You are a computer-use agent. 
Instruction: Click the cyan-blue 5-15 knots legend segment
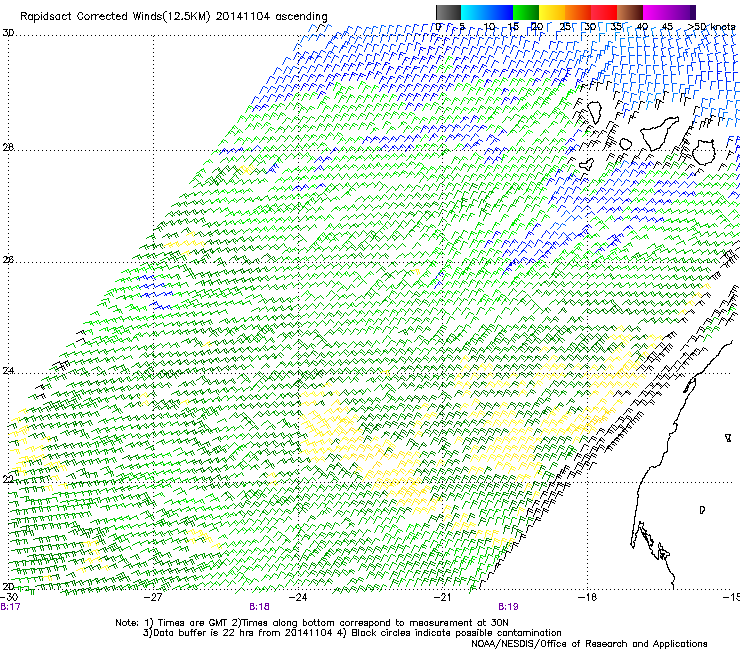(x=487, y=12)
